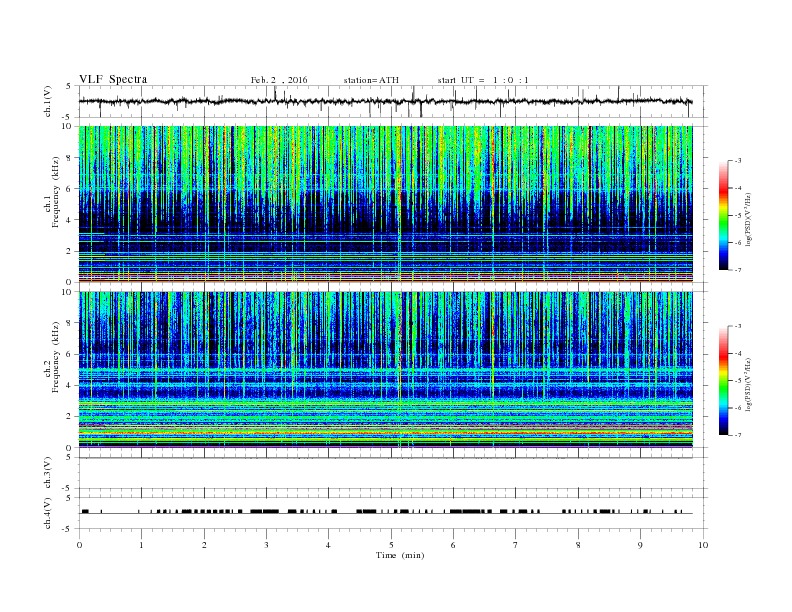This screenshot has height=612, width=792.
Task: Click the "6" tick on the time axis
Action: click(x=453, y=545)
